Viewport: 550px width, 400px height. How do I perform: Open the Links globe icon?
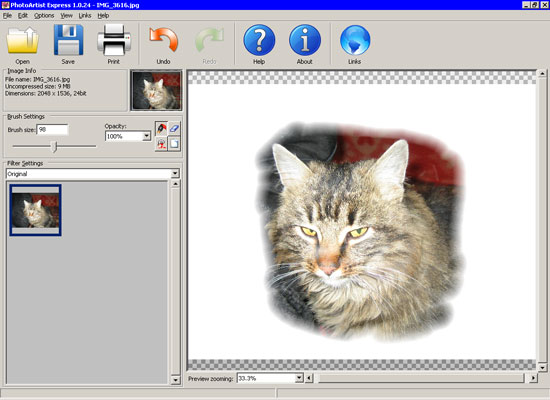pos(355,40)
